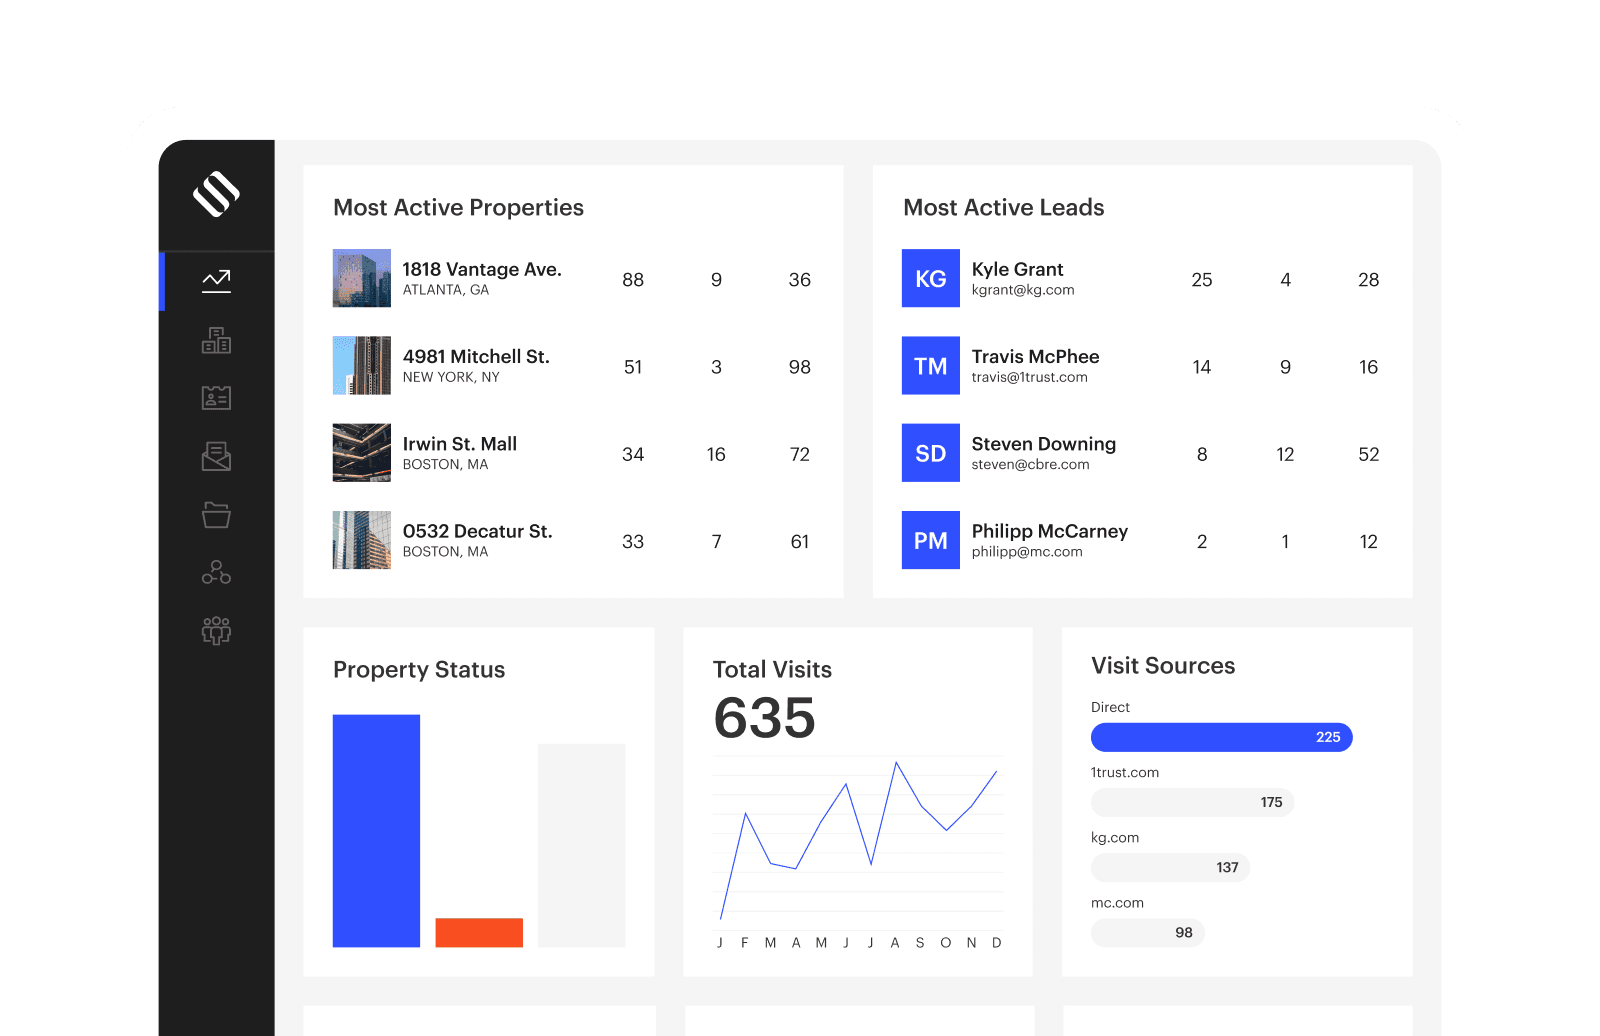Open the 0532 Decatur St. thumbnail

click(x=362, y=540)
